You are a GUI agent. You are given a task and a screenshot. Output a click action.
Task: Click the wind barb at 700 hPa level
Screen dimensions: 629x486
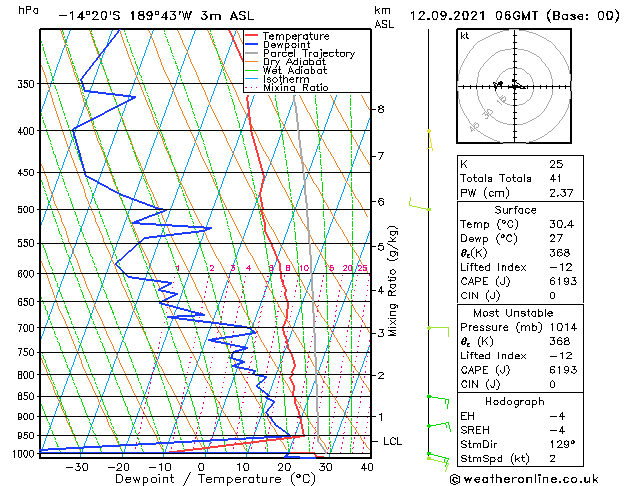[x=438, y=332]
